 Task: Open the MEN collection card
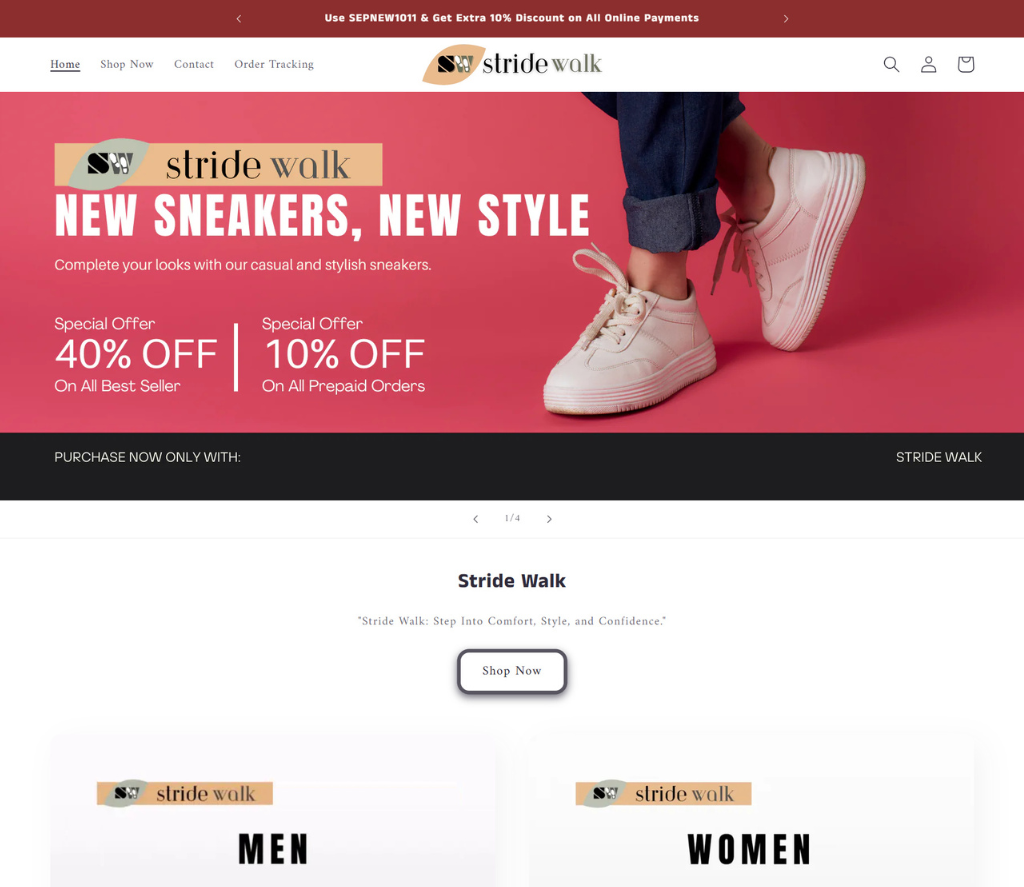pyautogui.click(x=272, y=811)
